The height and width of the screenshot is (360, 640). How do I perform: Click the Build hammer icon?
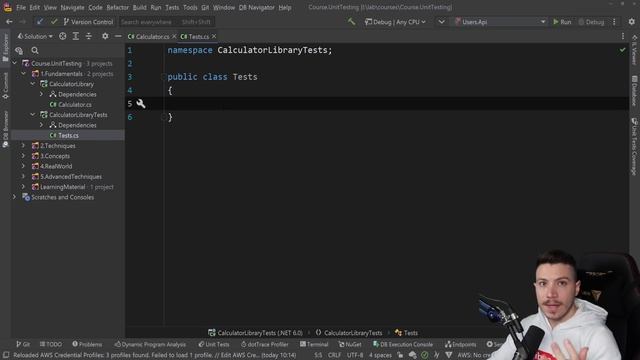[351, 22]
